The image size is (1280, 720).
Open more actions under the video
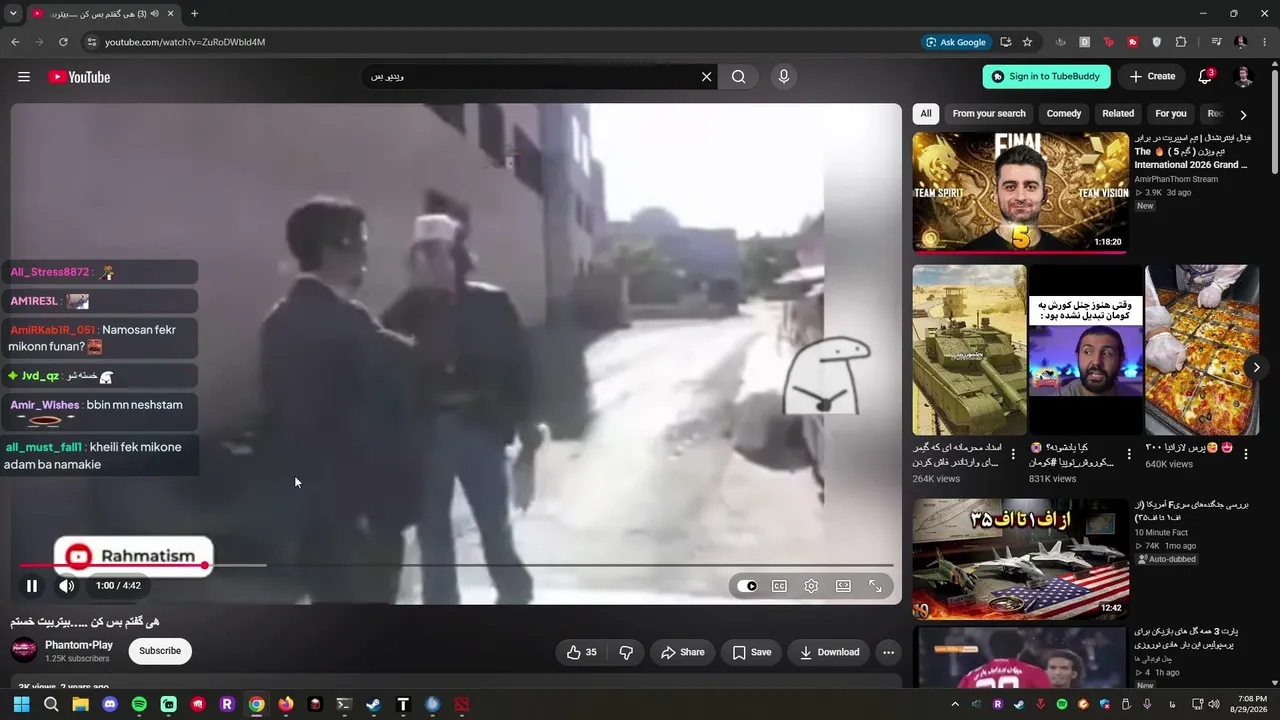[888, 652]
